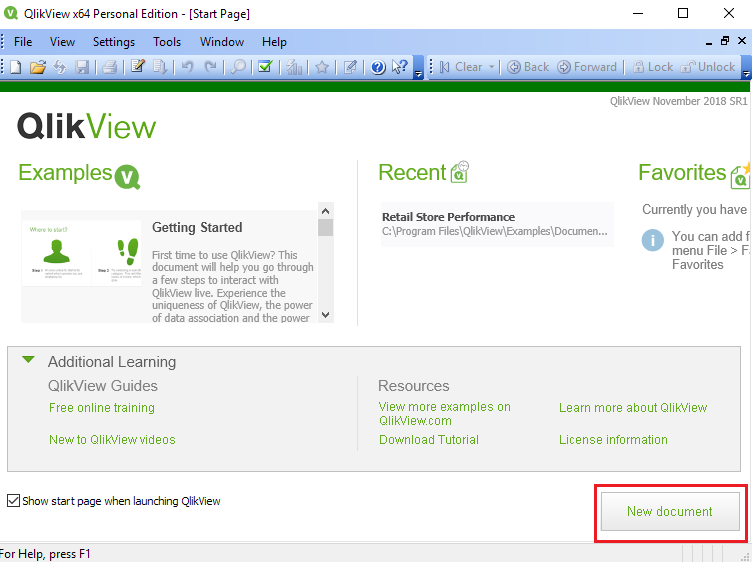Click the Lock selections button
Screen dimensions: 752x562
[653, 67]
